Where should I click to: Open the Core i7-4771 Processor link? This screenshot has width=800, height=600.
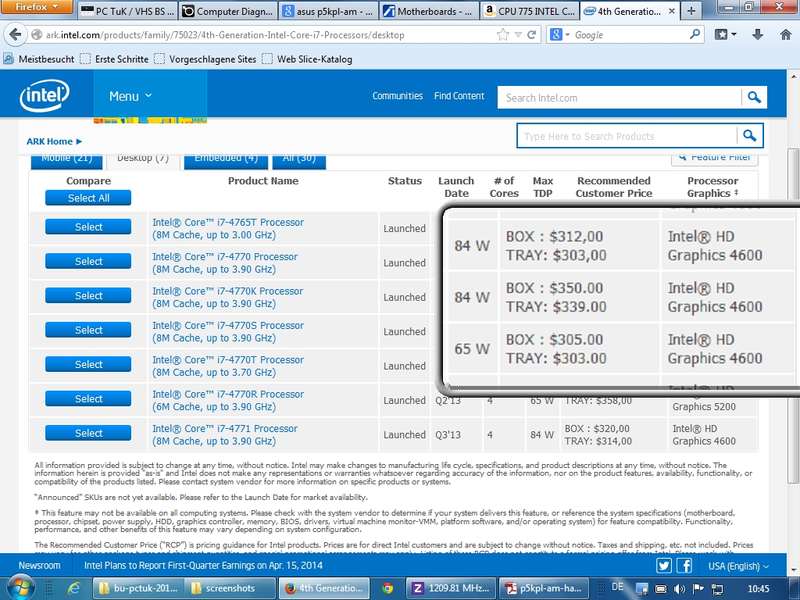[225, 435]
